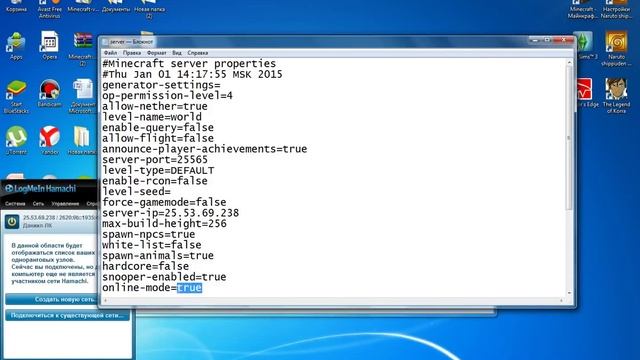Open the Вид menu in Notepad
The image size is (640, 360).
[x=177, y=53]
